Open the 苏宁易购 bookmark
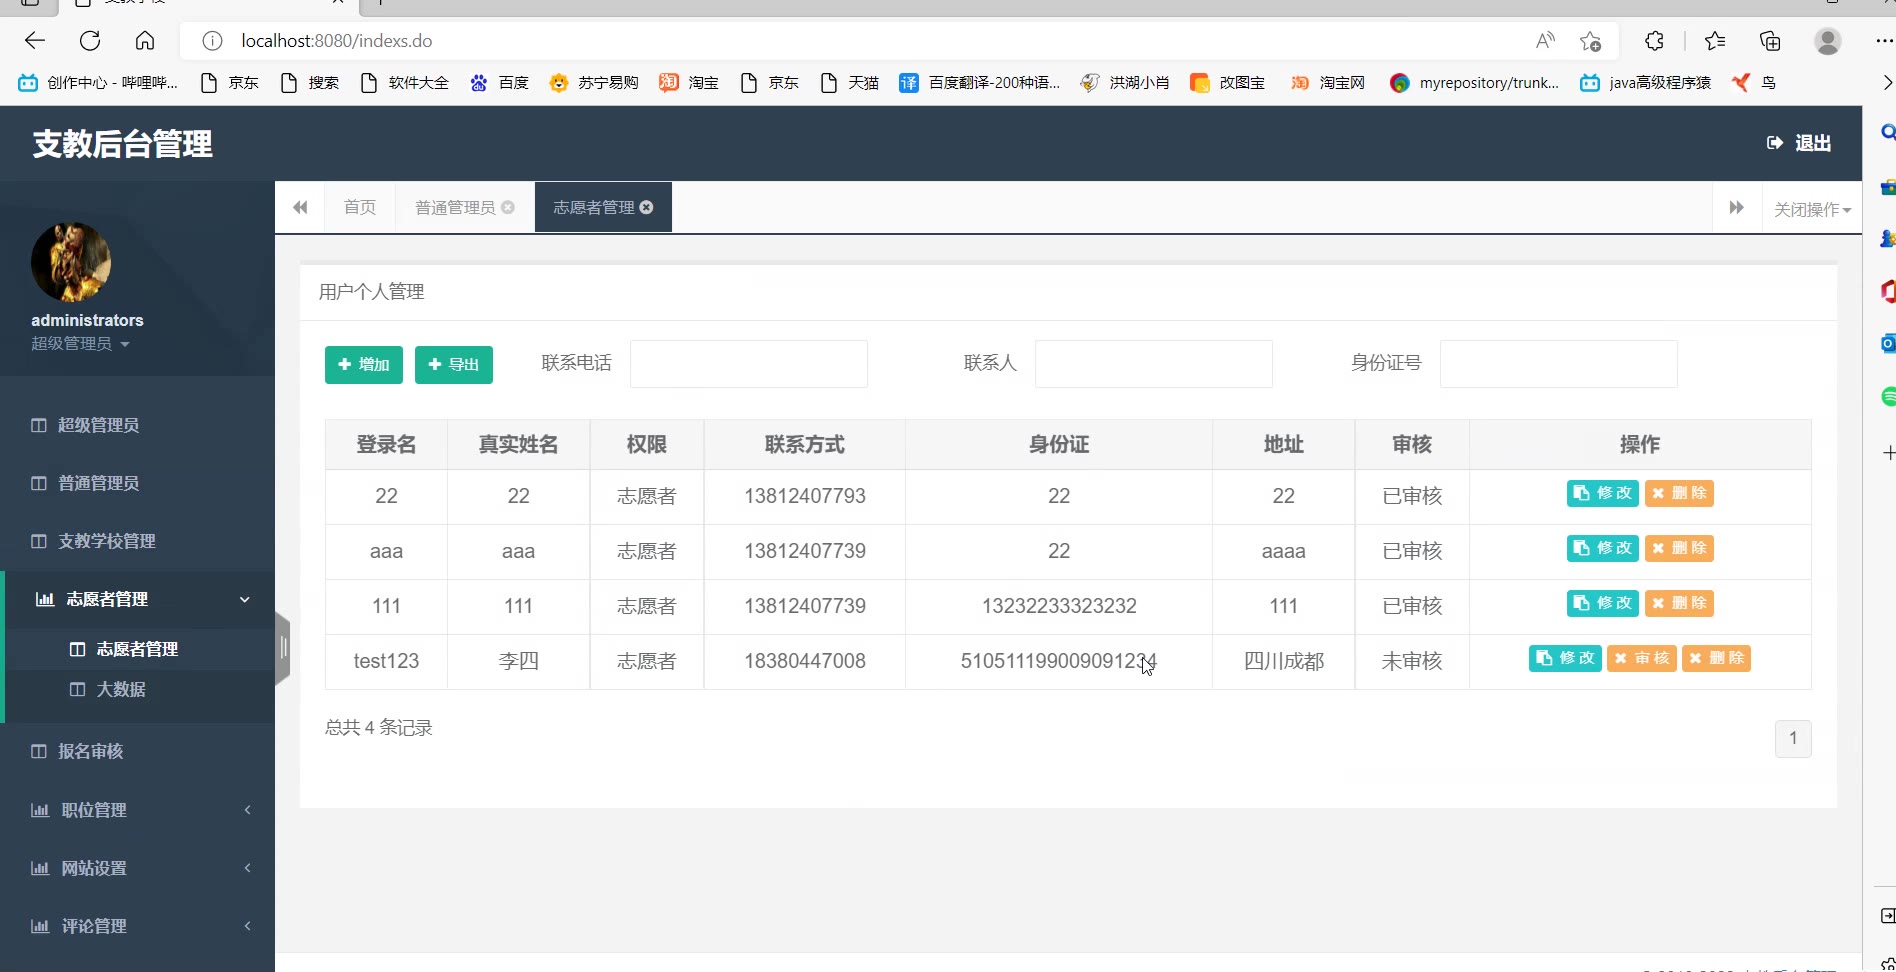The image size is (1896, 972). tap(594, 83)
